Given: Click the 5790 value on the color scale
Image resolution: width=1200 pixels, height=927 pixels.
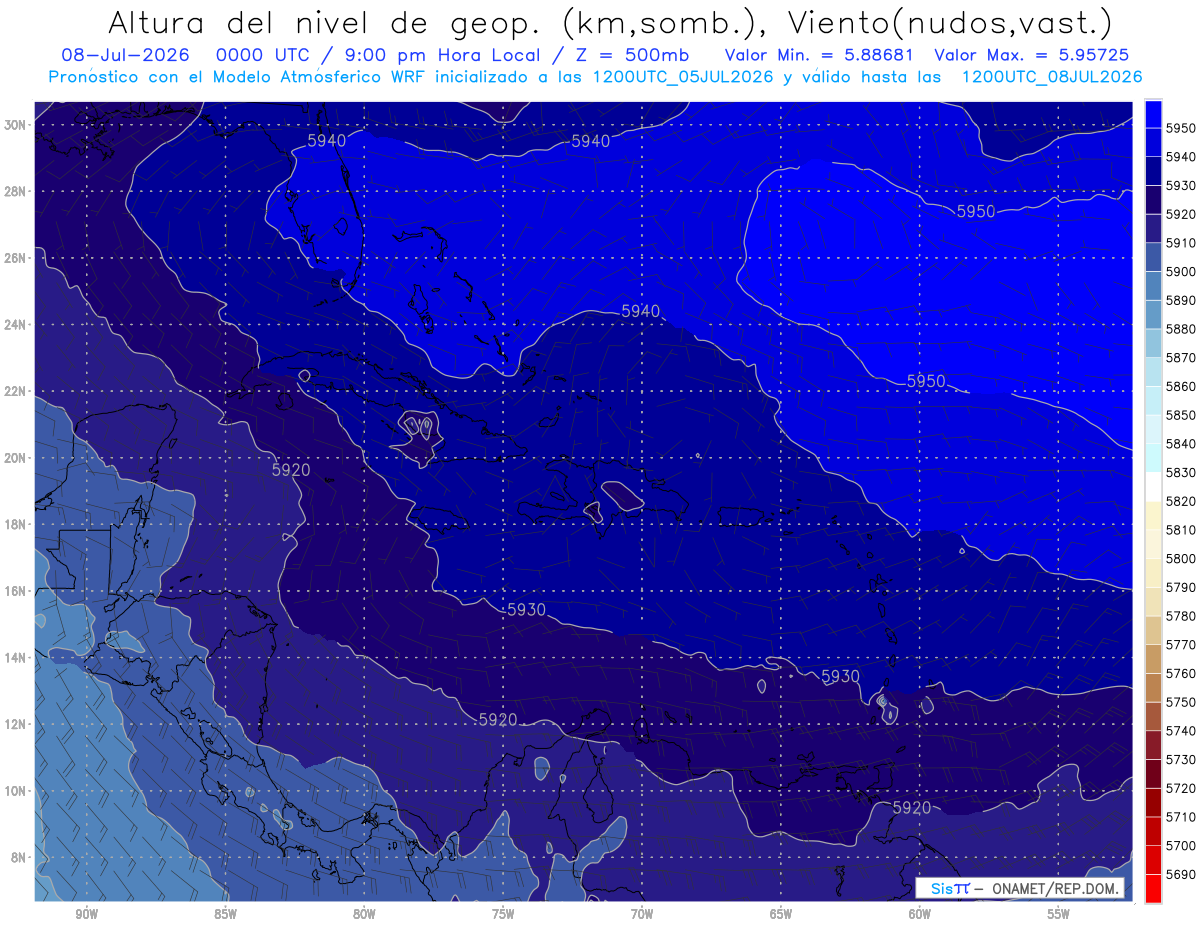Looking at the screenshot, I should click(x=1181, y=587).
